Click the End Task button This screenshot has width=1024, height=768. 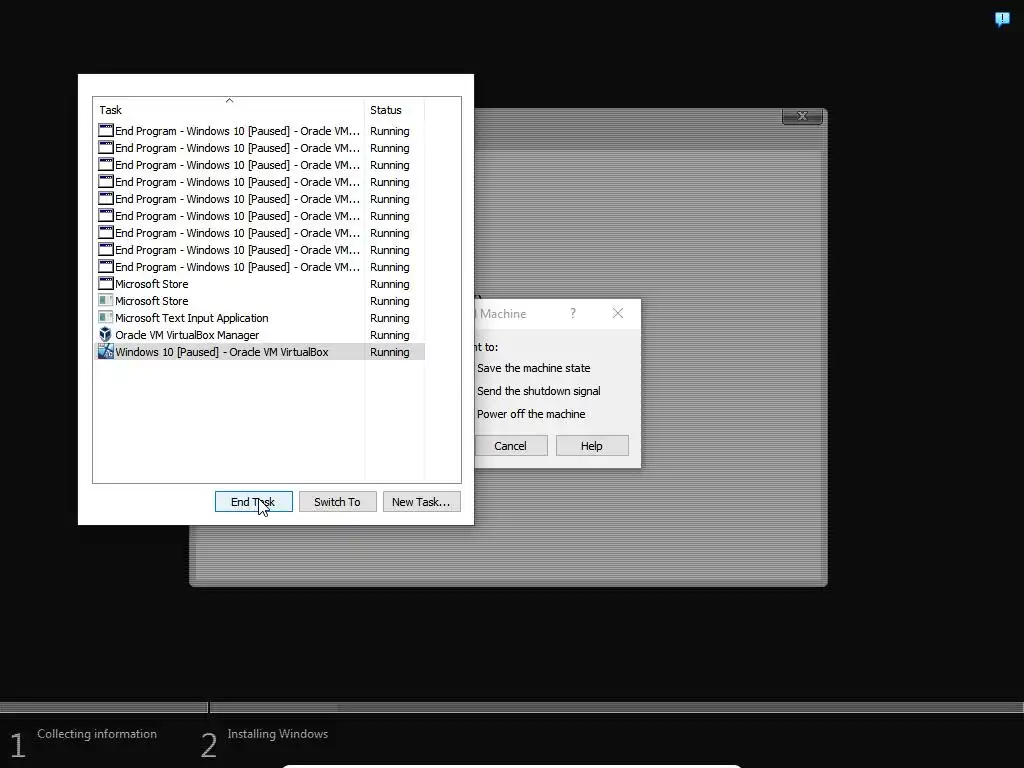pos(253,502)
